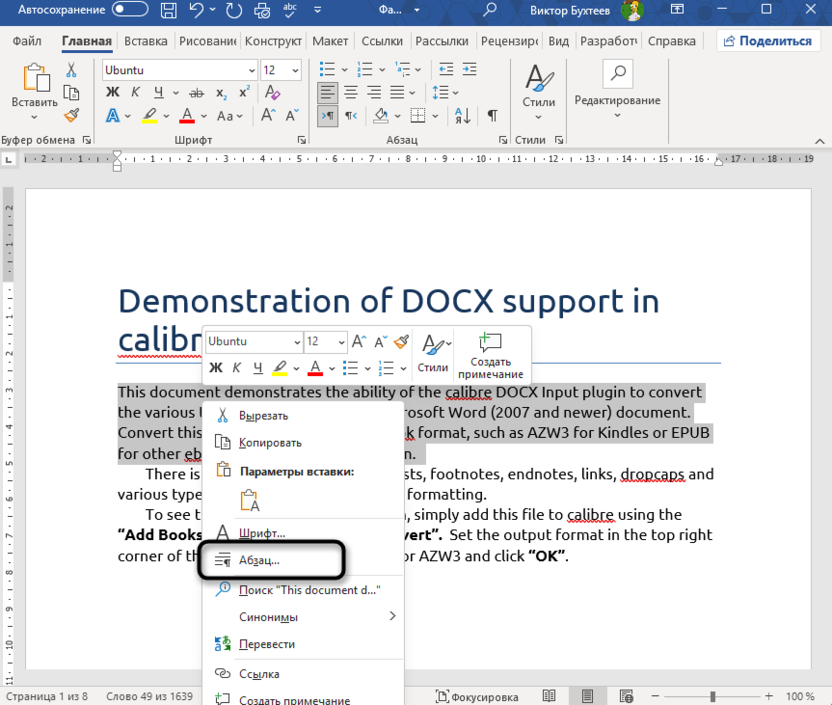Click the Save icon in the title bar

pyautogui.click(x=166, y=11)
